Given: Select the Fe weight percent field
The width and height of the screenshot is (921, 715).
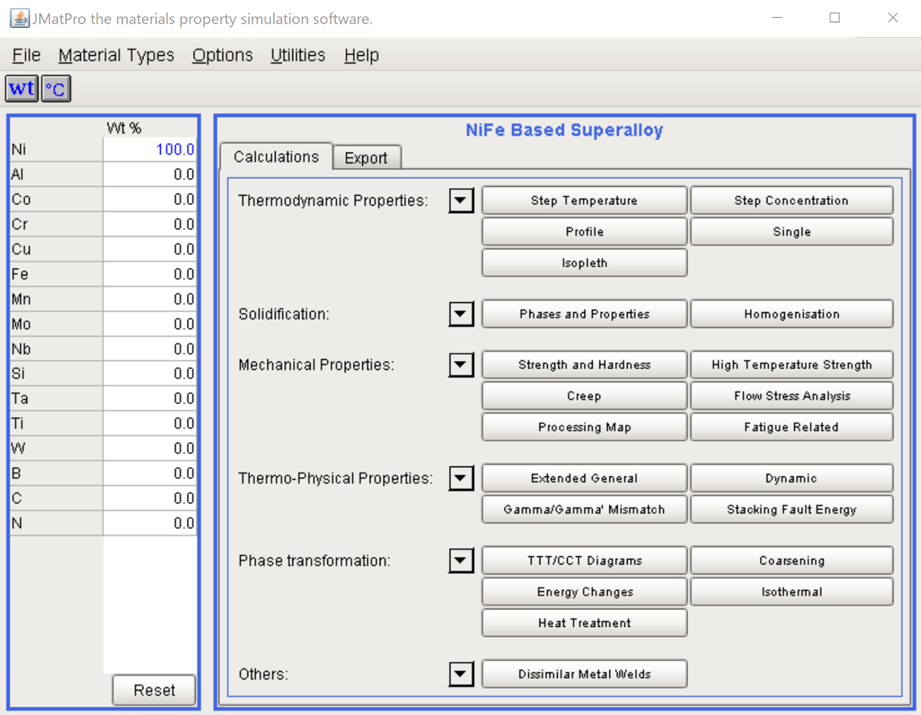Looking at the screenshot, I should [x=150, y=274].
